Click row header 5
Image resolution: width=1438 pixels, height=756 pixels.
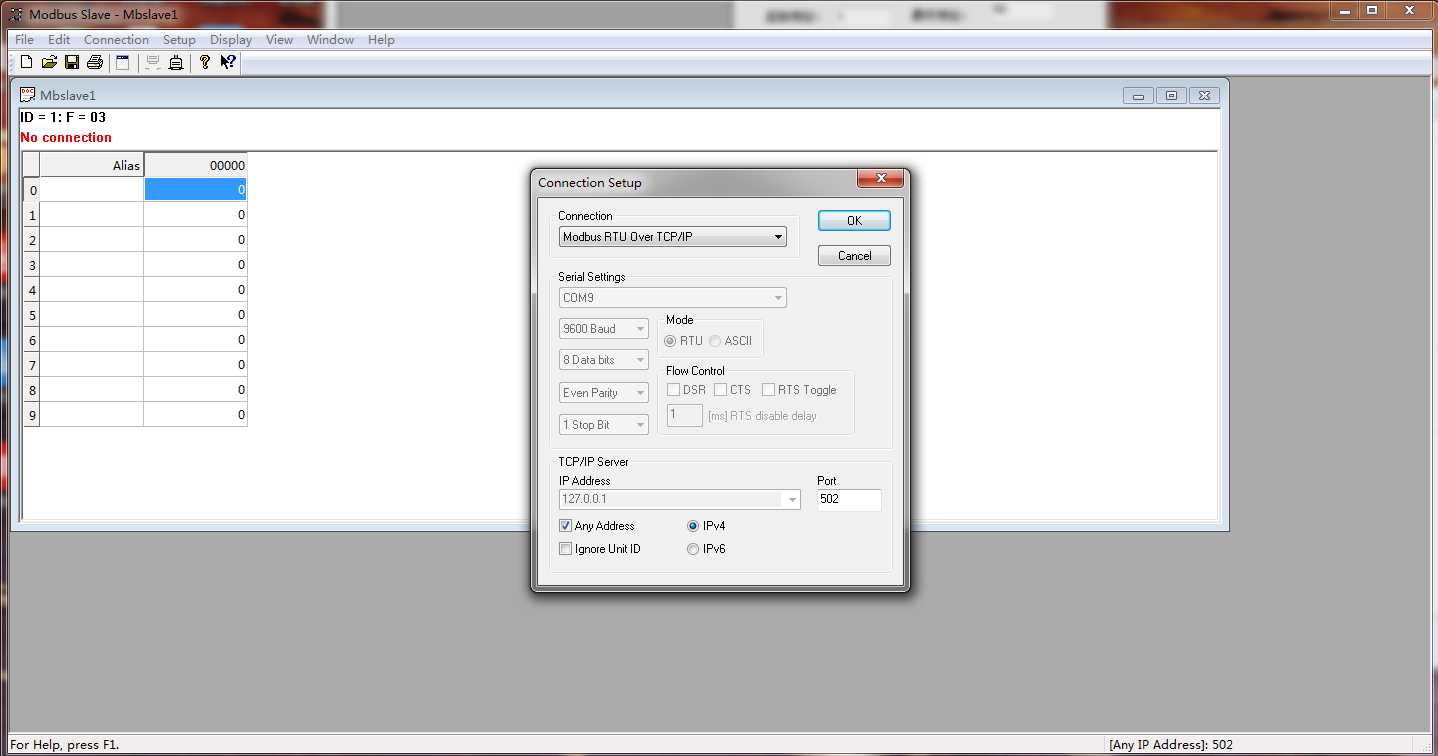32,315
